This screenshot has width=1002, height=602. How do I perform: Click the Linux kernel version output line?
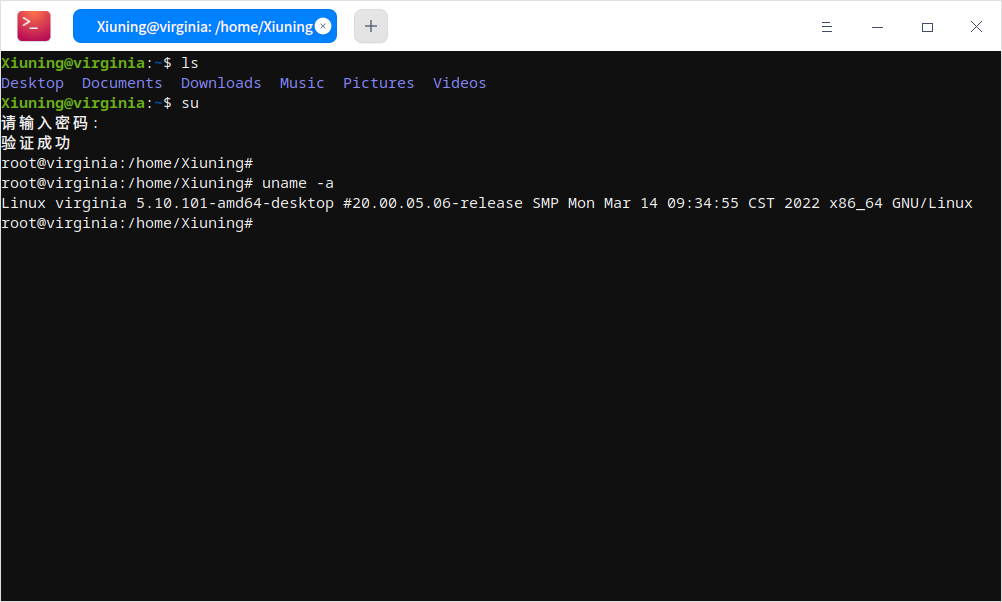(x=488, y=202)
